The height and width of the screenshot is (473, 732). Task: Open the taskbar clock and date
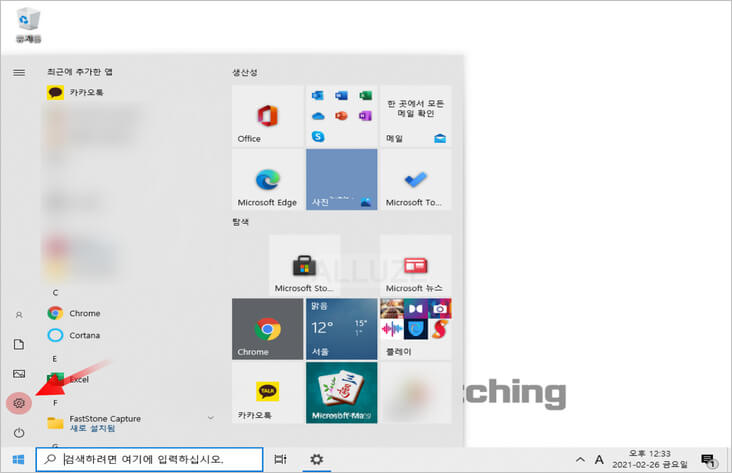tap(649, 459)
